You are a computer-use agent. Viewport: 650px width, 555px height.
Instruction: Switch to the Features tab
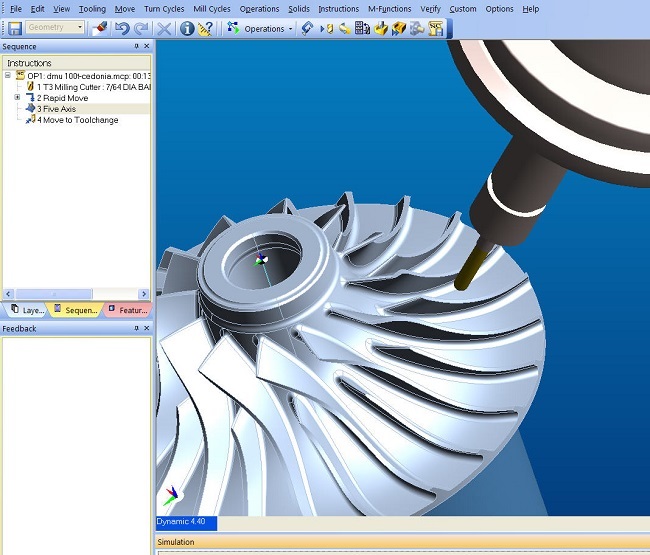pos(126,310)
